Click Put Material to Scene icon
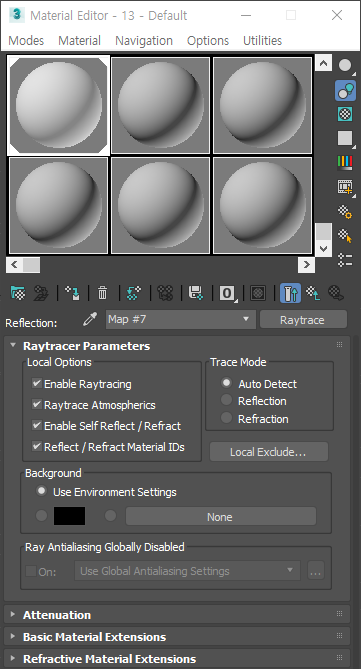The width and height of the screenshot is (361, 669). pyautogui.click(x=41, y=293)
